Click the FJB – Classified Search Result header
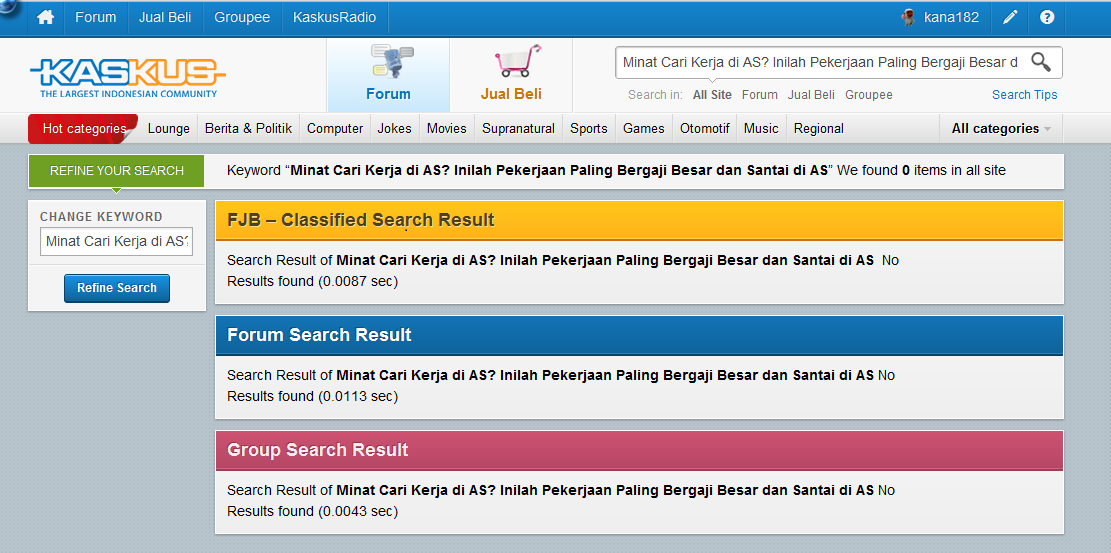 coord(639,220)
